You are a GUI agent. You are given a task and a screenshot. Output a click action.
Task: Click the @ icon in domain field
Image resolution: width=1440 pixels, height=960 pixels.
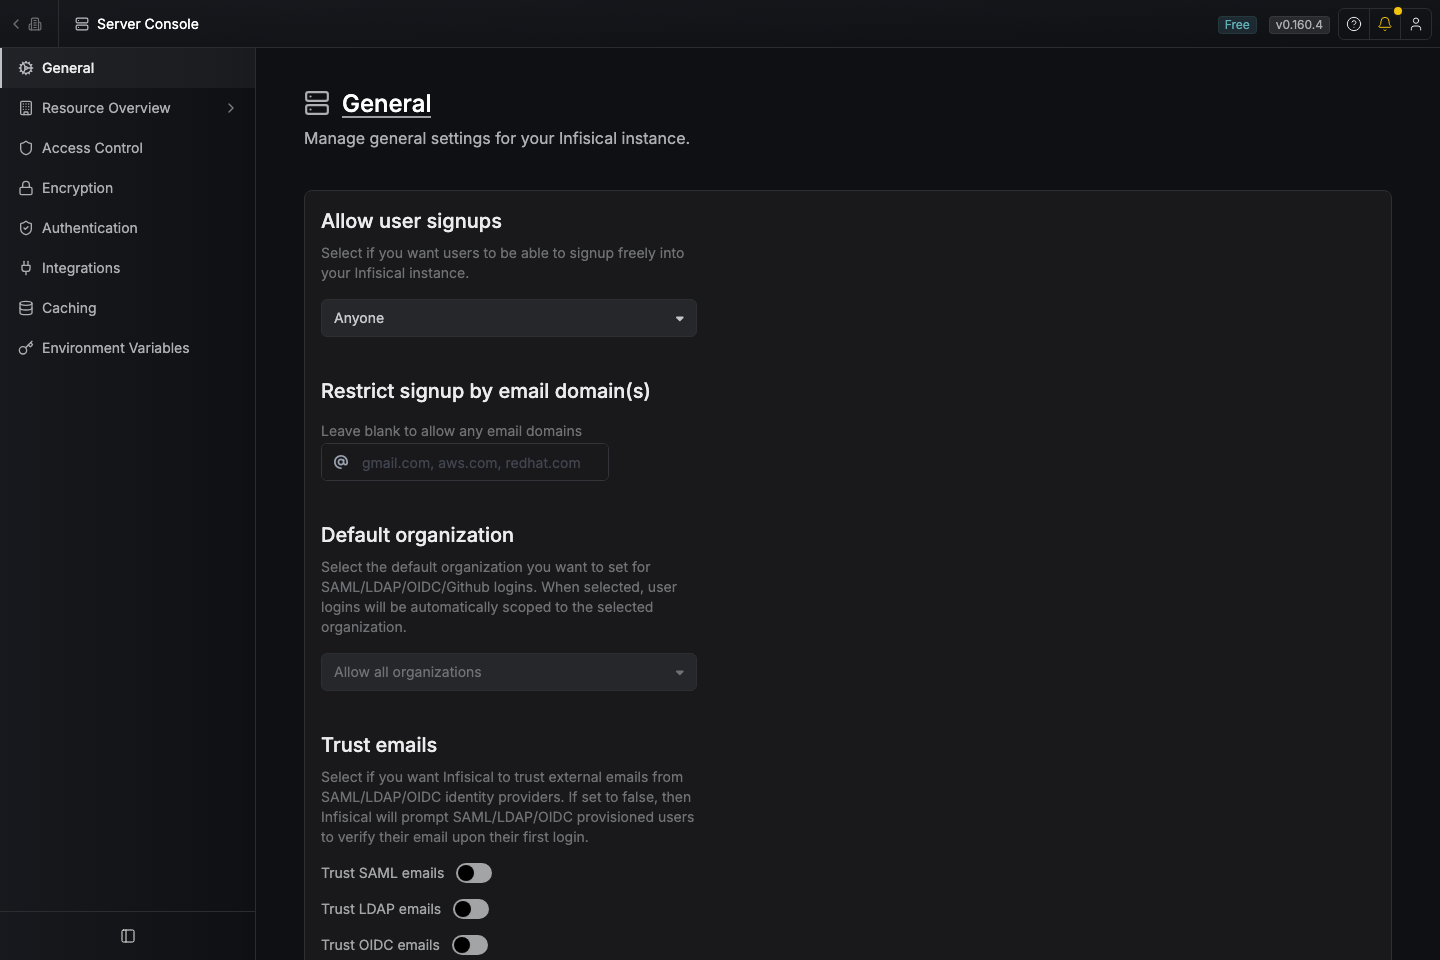coord(341,462)
